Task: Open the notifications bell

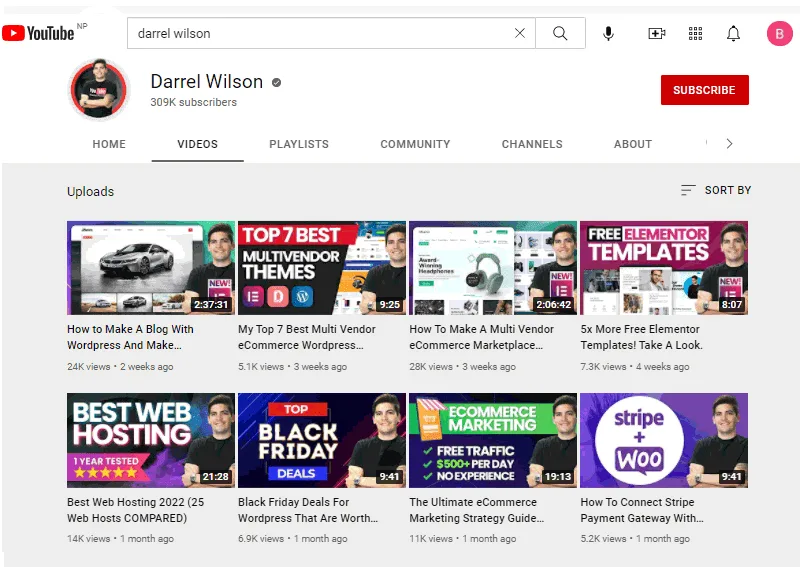Action: (x=733, y=34)
